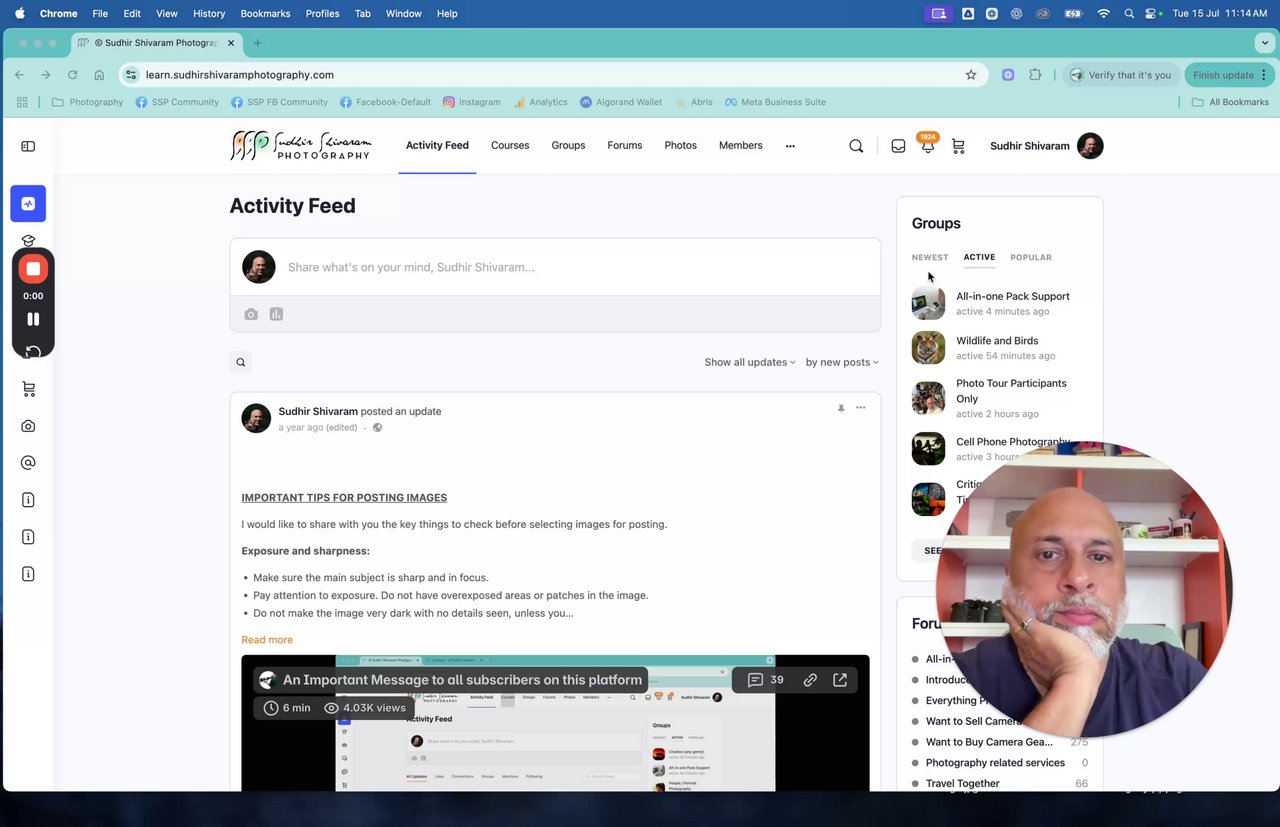Attach a photo using the camera icon

[251, 314]
